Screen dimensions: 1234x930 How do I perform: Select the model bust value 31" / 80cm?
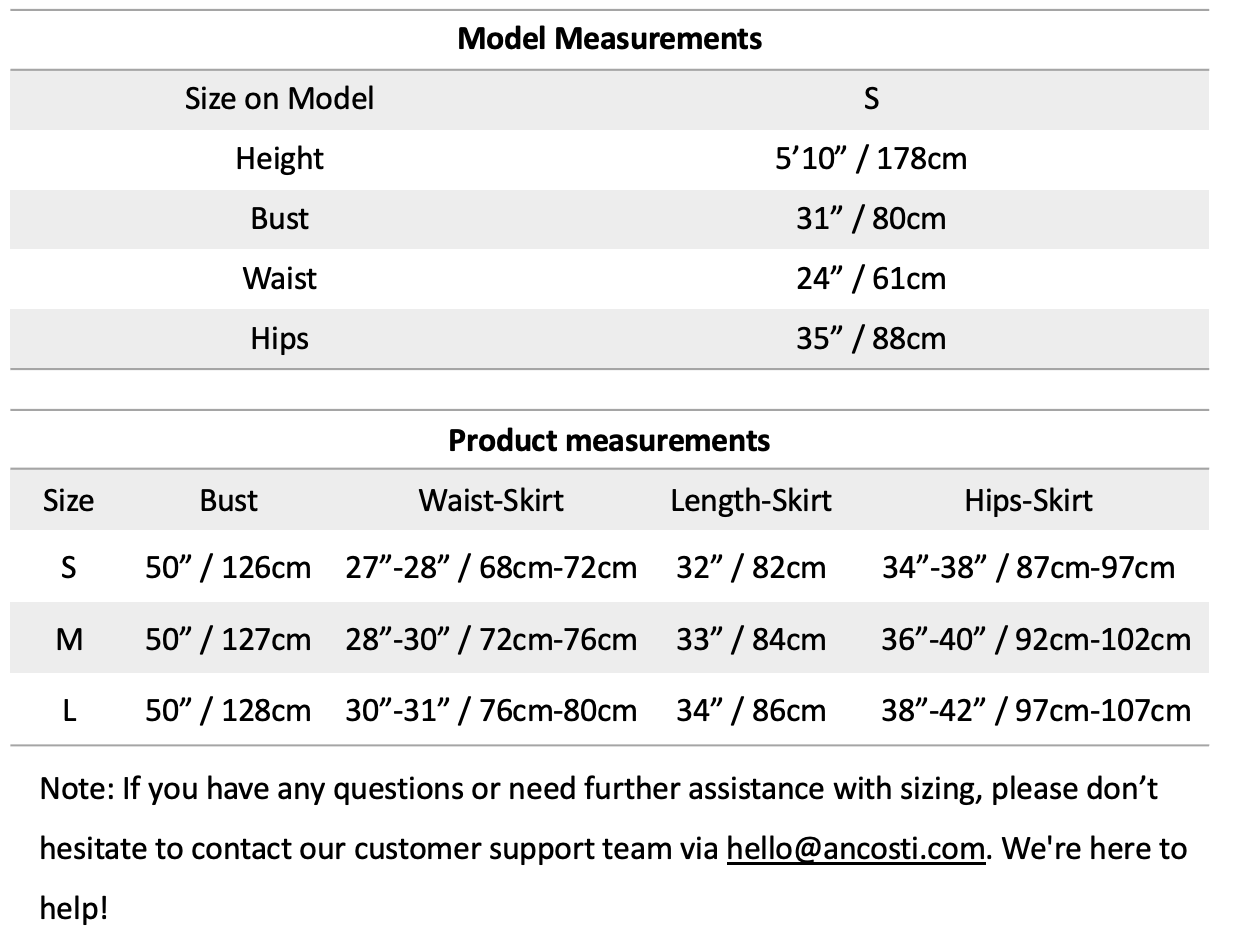(x=871, y=218)
